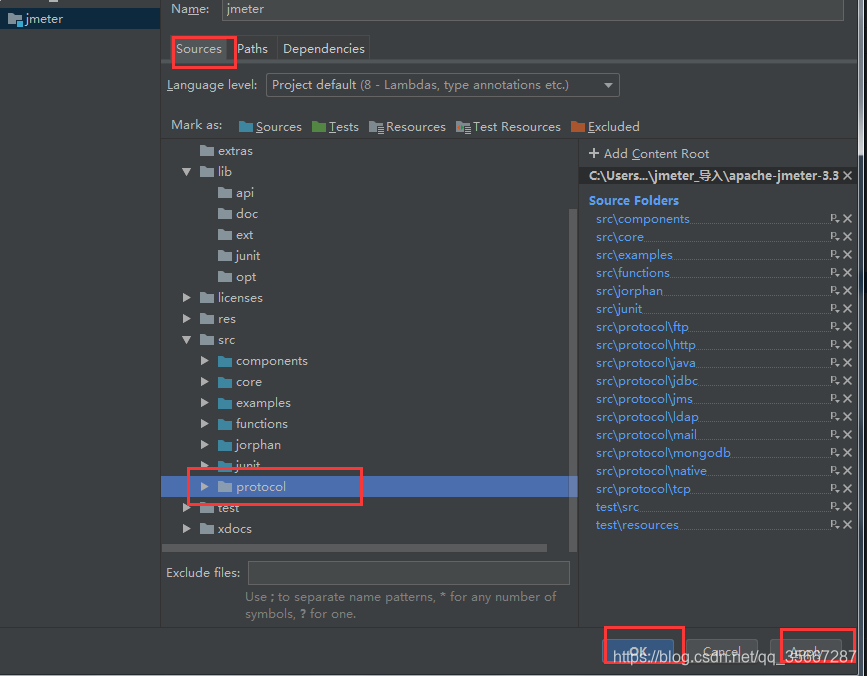Edit package prefix for src\protocol\http
This screenshot has height=676, width=867.
[x=835, y=344]
